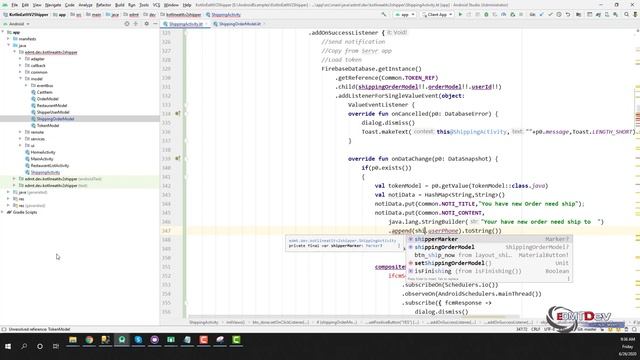
Task: Collapse the model package
Action: (x=20, y=79)
